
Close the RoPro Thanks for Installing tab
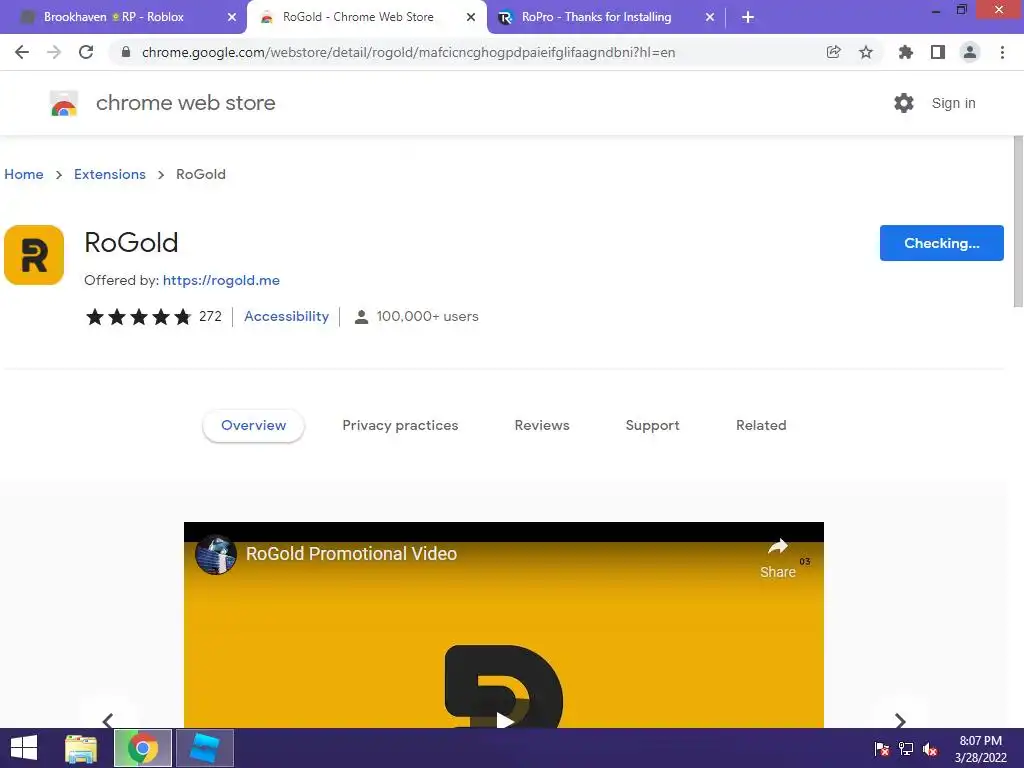point(710,18)
